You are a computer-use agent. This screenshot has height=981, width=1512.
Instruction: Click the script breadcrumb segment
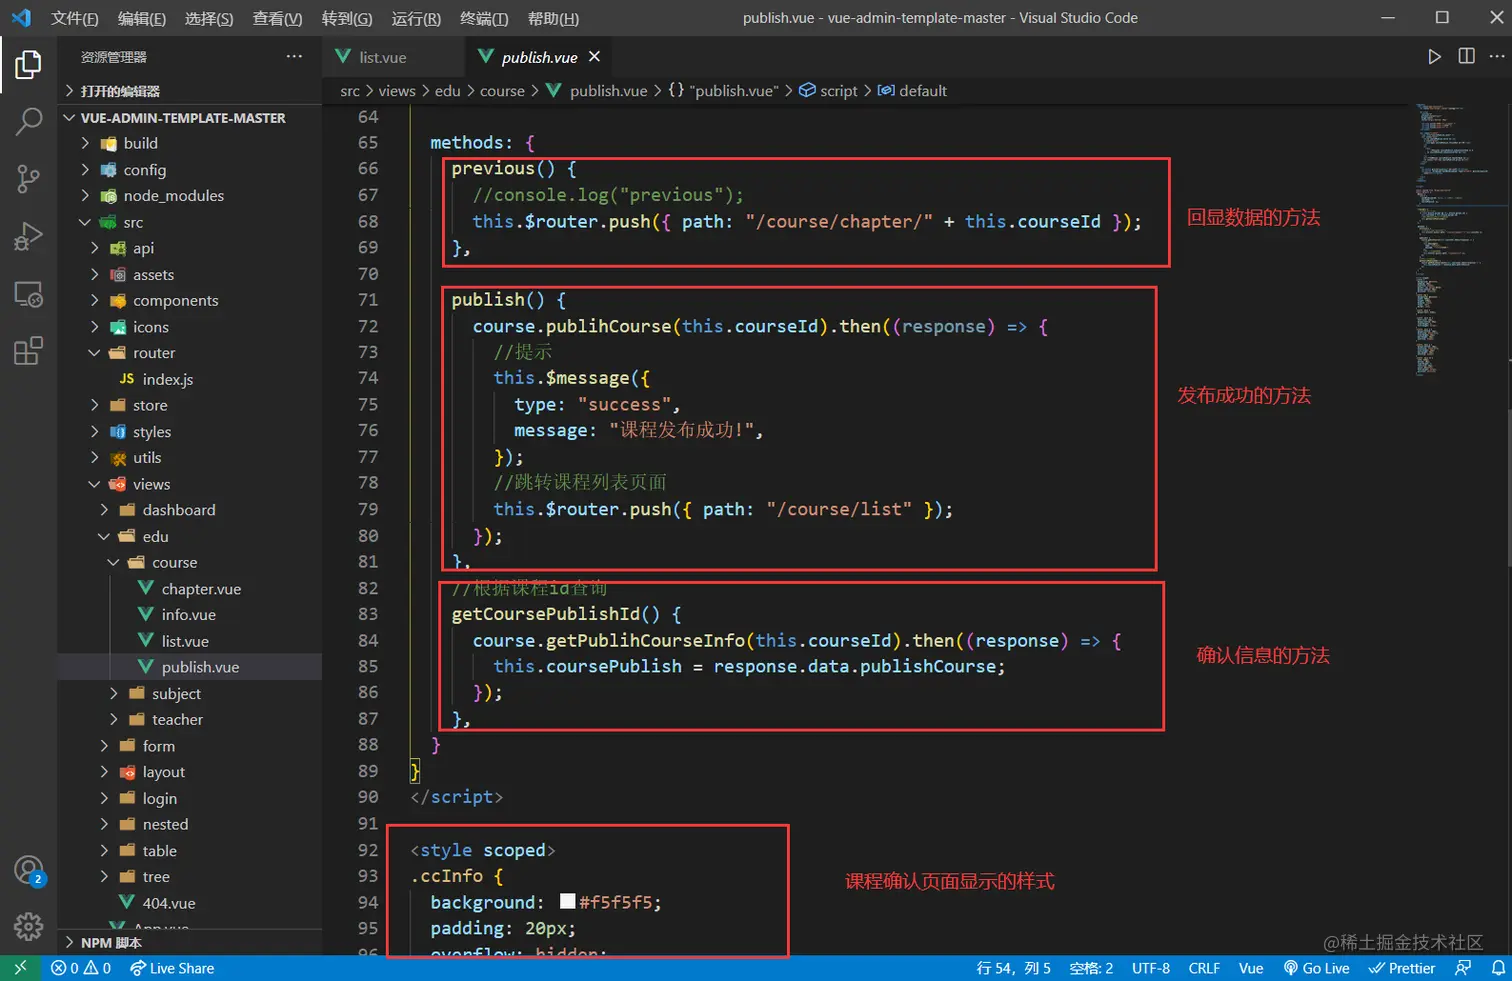pos(828,91)
